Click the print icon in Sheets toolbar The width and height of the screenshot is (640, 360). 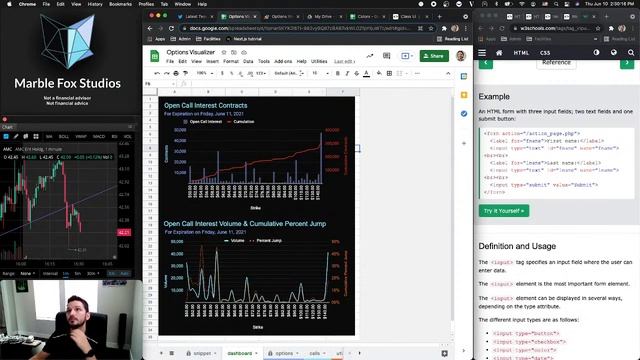(x=176, y=73)
